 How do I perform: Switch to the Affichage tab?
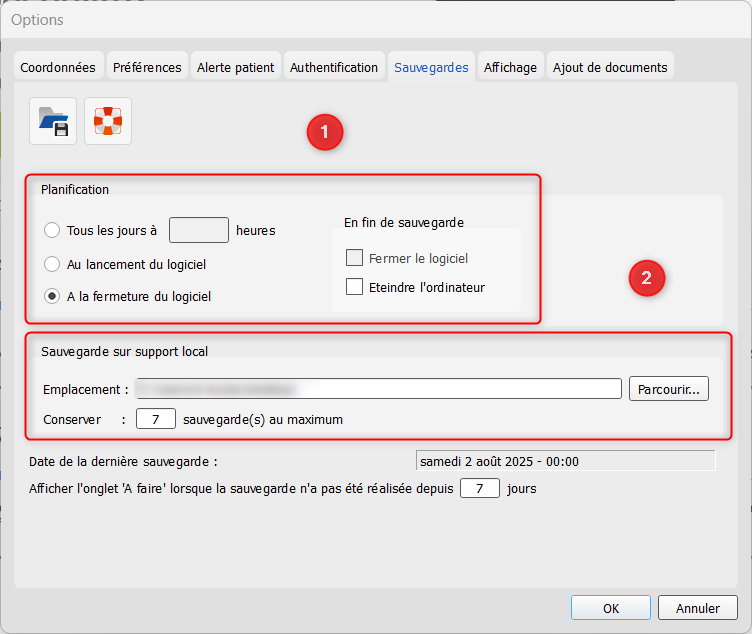pos(510,67)
